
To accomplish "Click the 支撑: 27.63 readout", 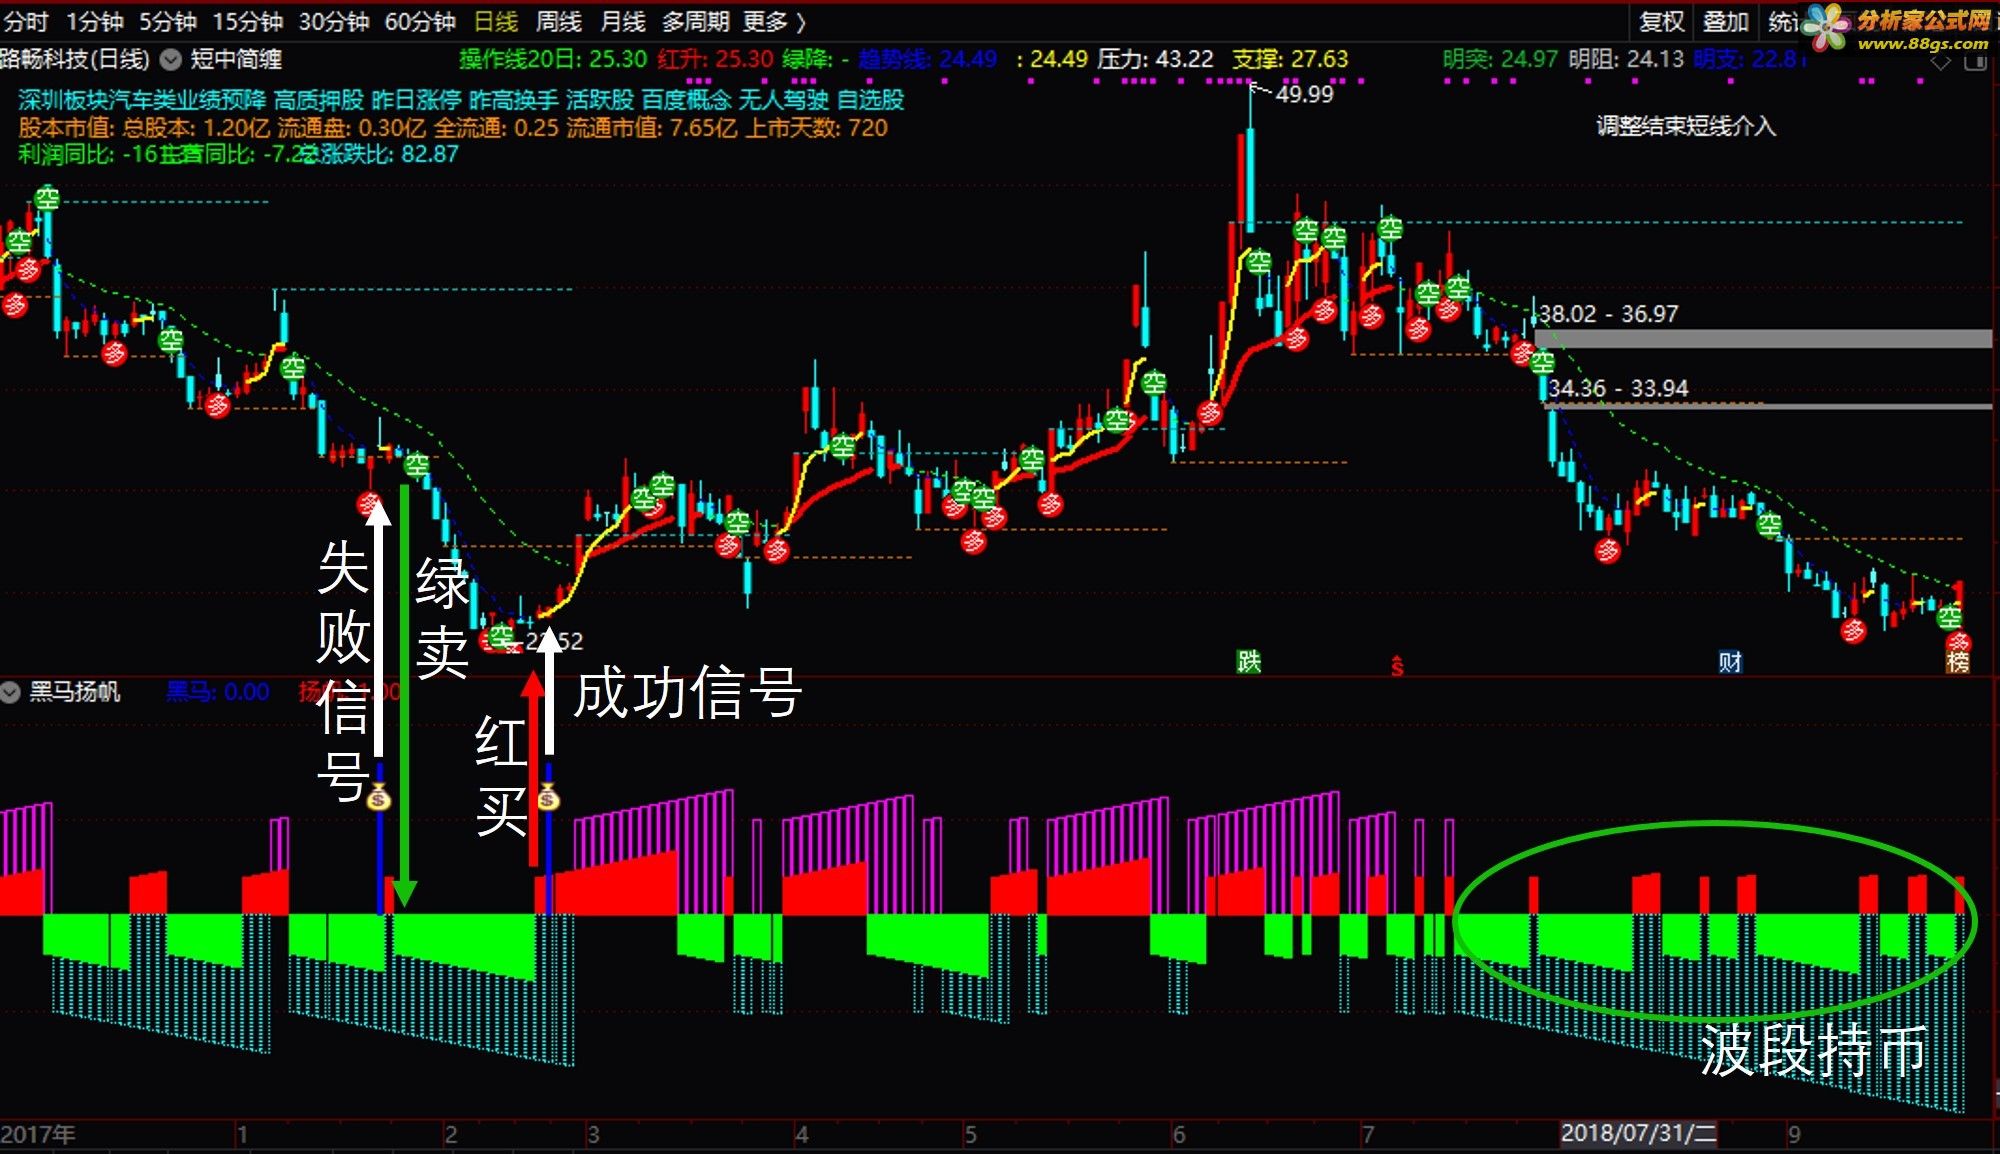I will point(1290,59).
